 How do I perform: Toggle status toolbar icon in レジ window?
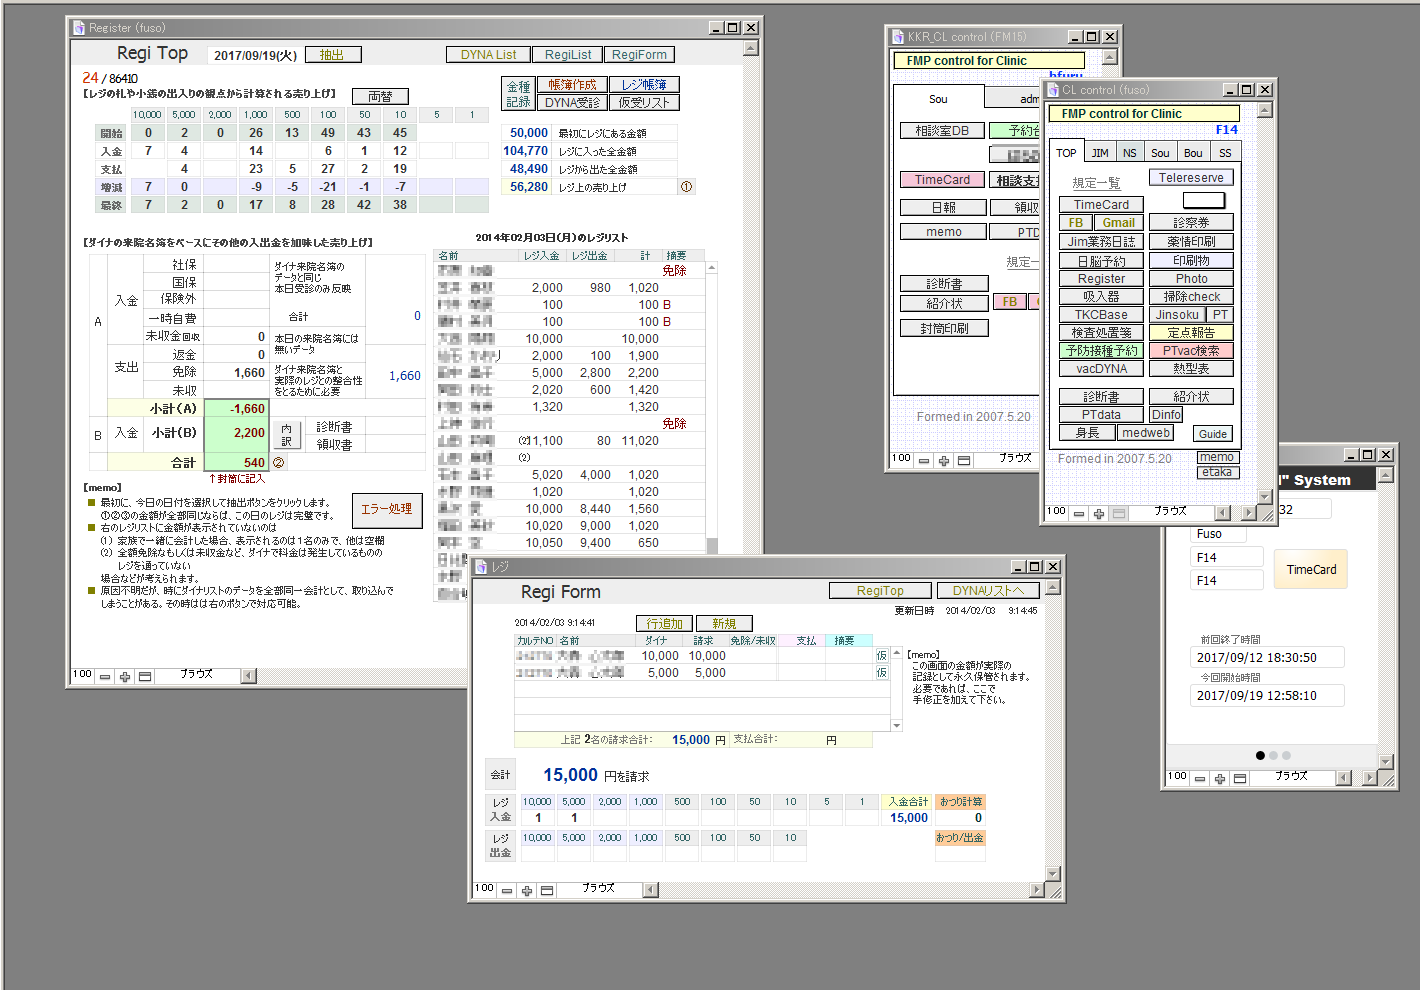(547, 890)
